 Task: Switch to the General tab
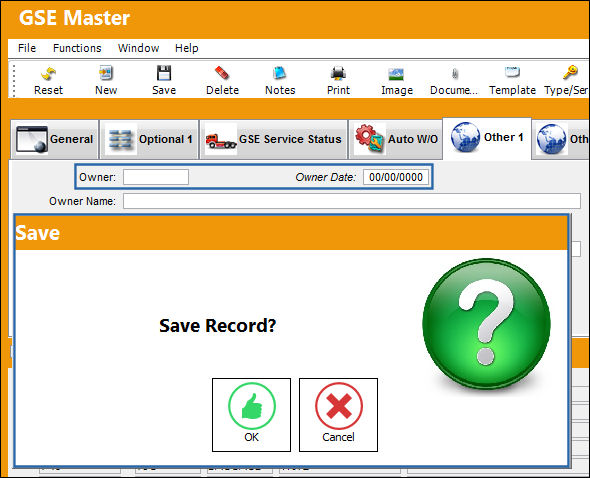[x=55, y=140]
